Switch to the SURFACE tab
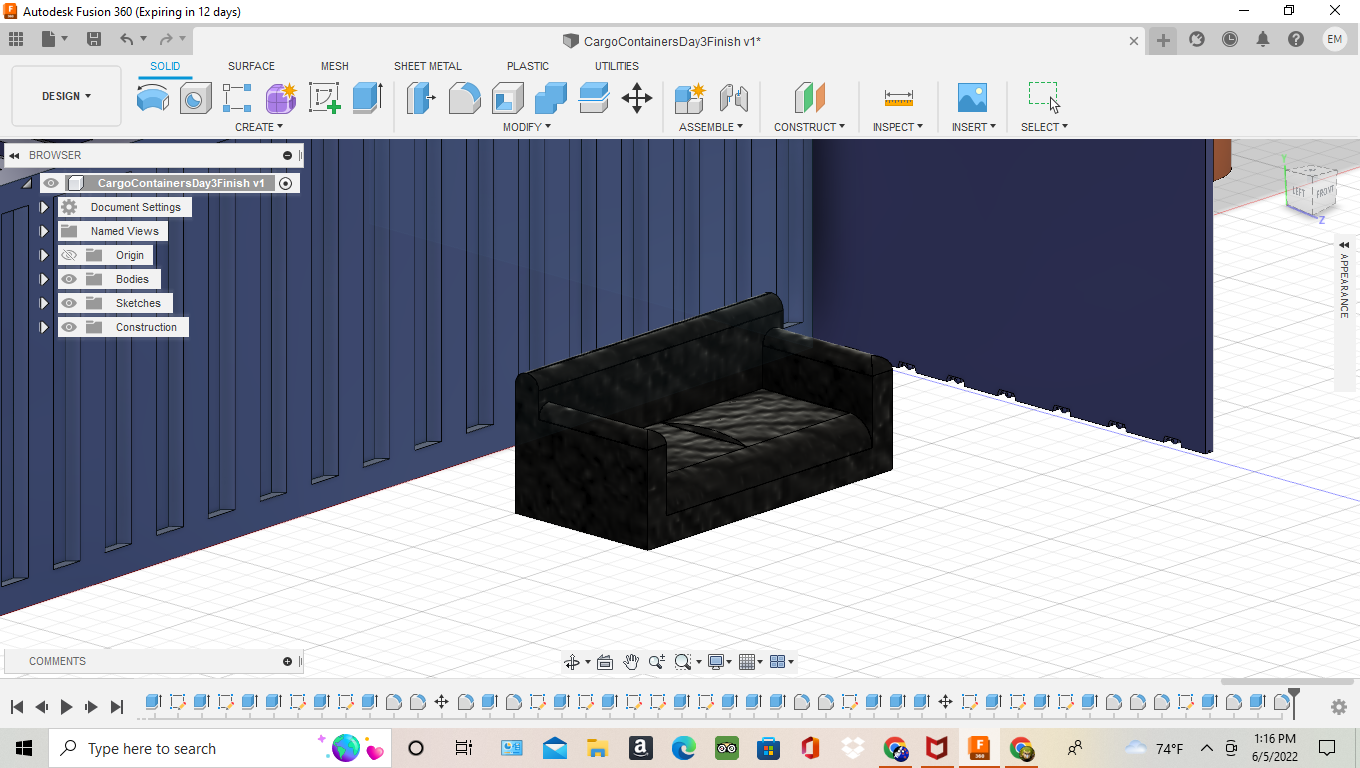The image size is (1360, 768). pos(251,66)
